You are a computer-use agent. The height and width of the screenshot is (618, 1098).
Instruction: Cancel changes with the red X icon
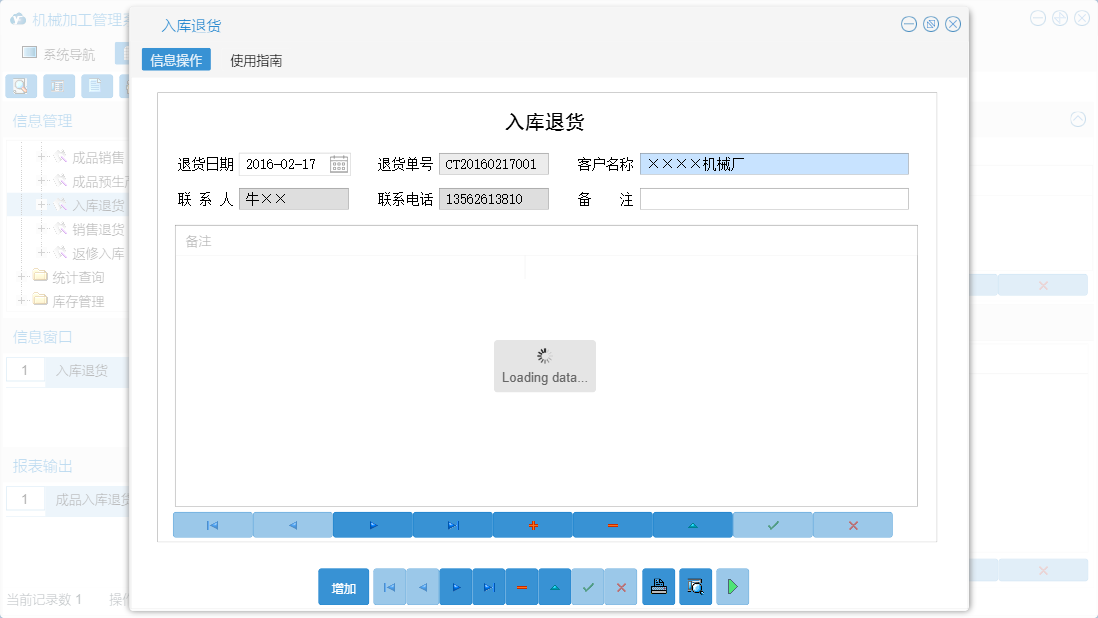(x=852, y=524)
